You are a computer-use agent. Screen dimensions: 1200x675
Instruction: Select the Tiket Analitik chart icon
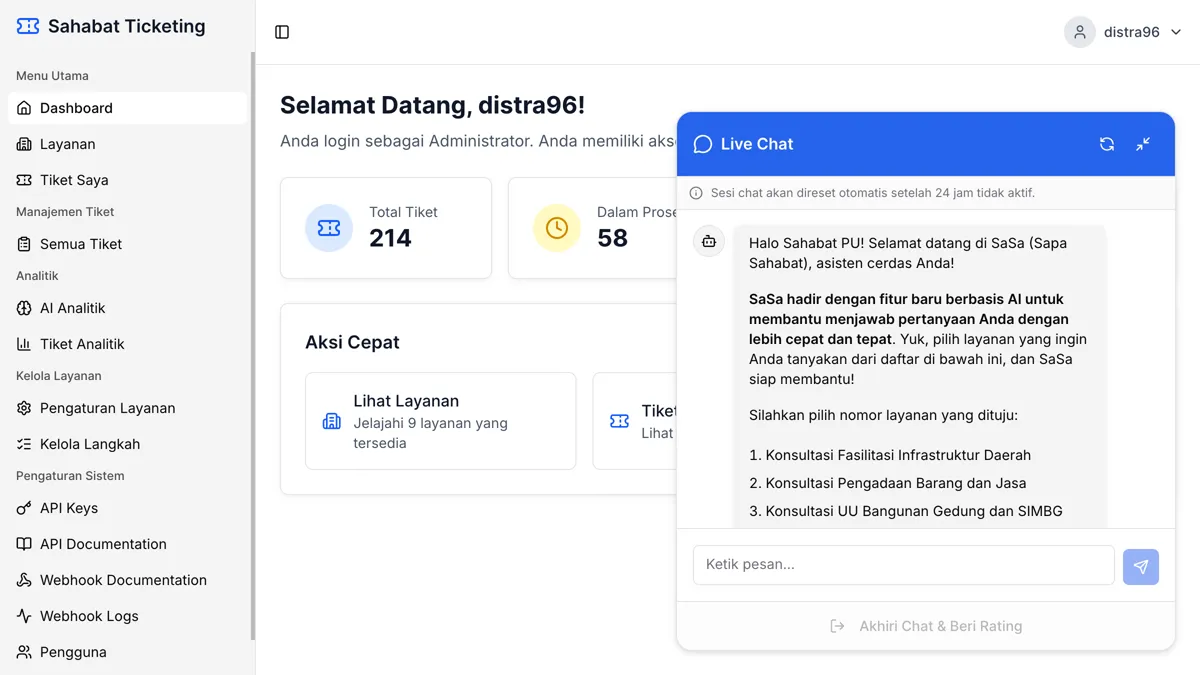pos(23,343)
